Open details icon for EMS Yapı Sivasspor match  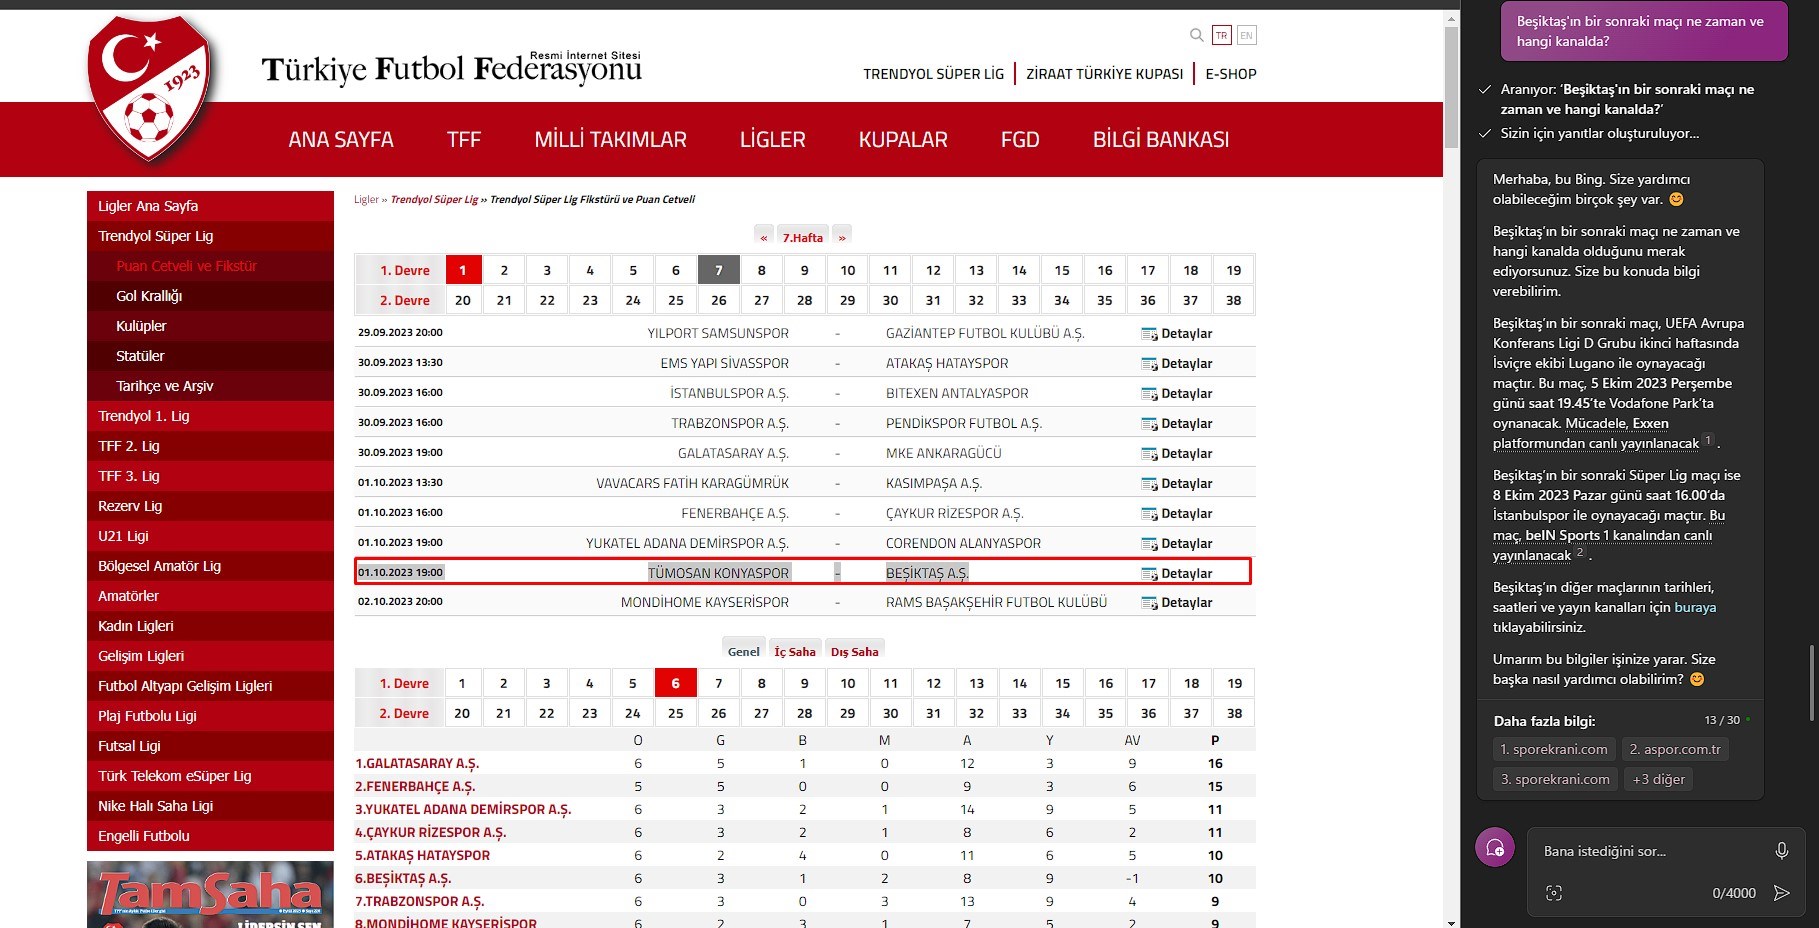1149,364
